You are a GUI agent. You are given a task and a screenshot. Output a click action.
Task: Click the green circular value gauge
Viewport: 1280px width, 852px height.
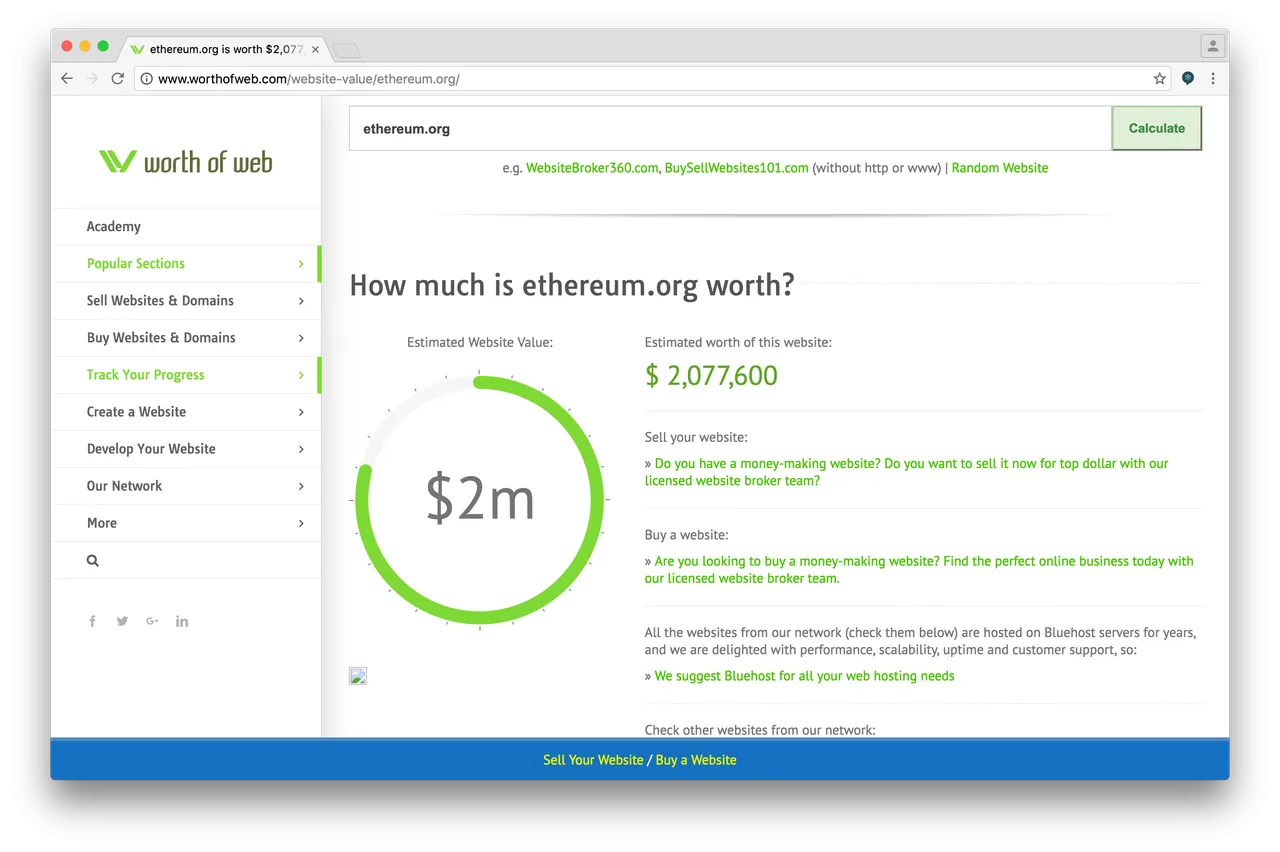480,499
